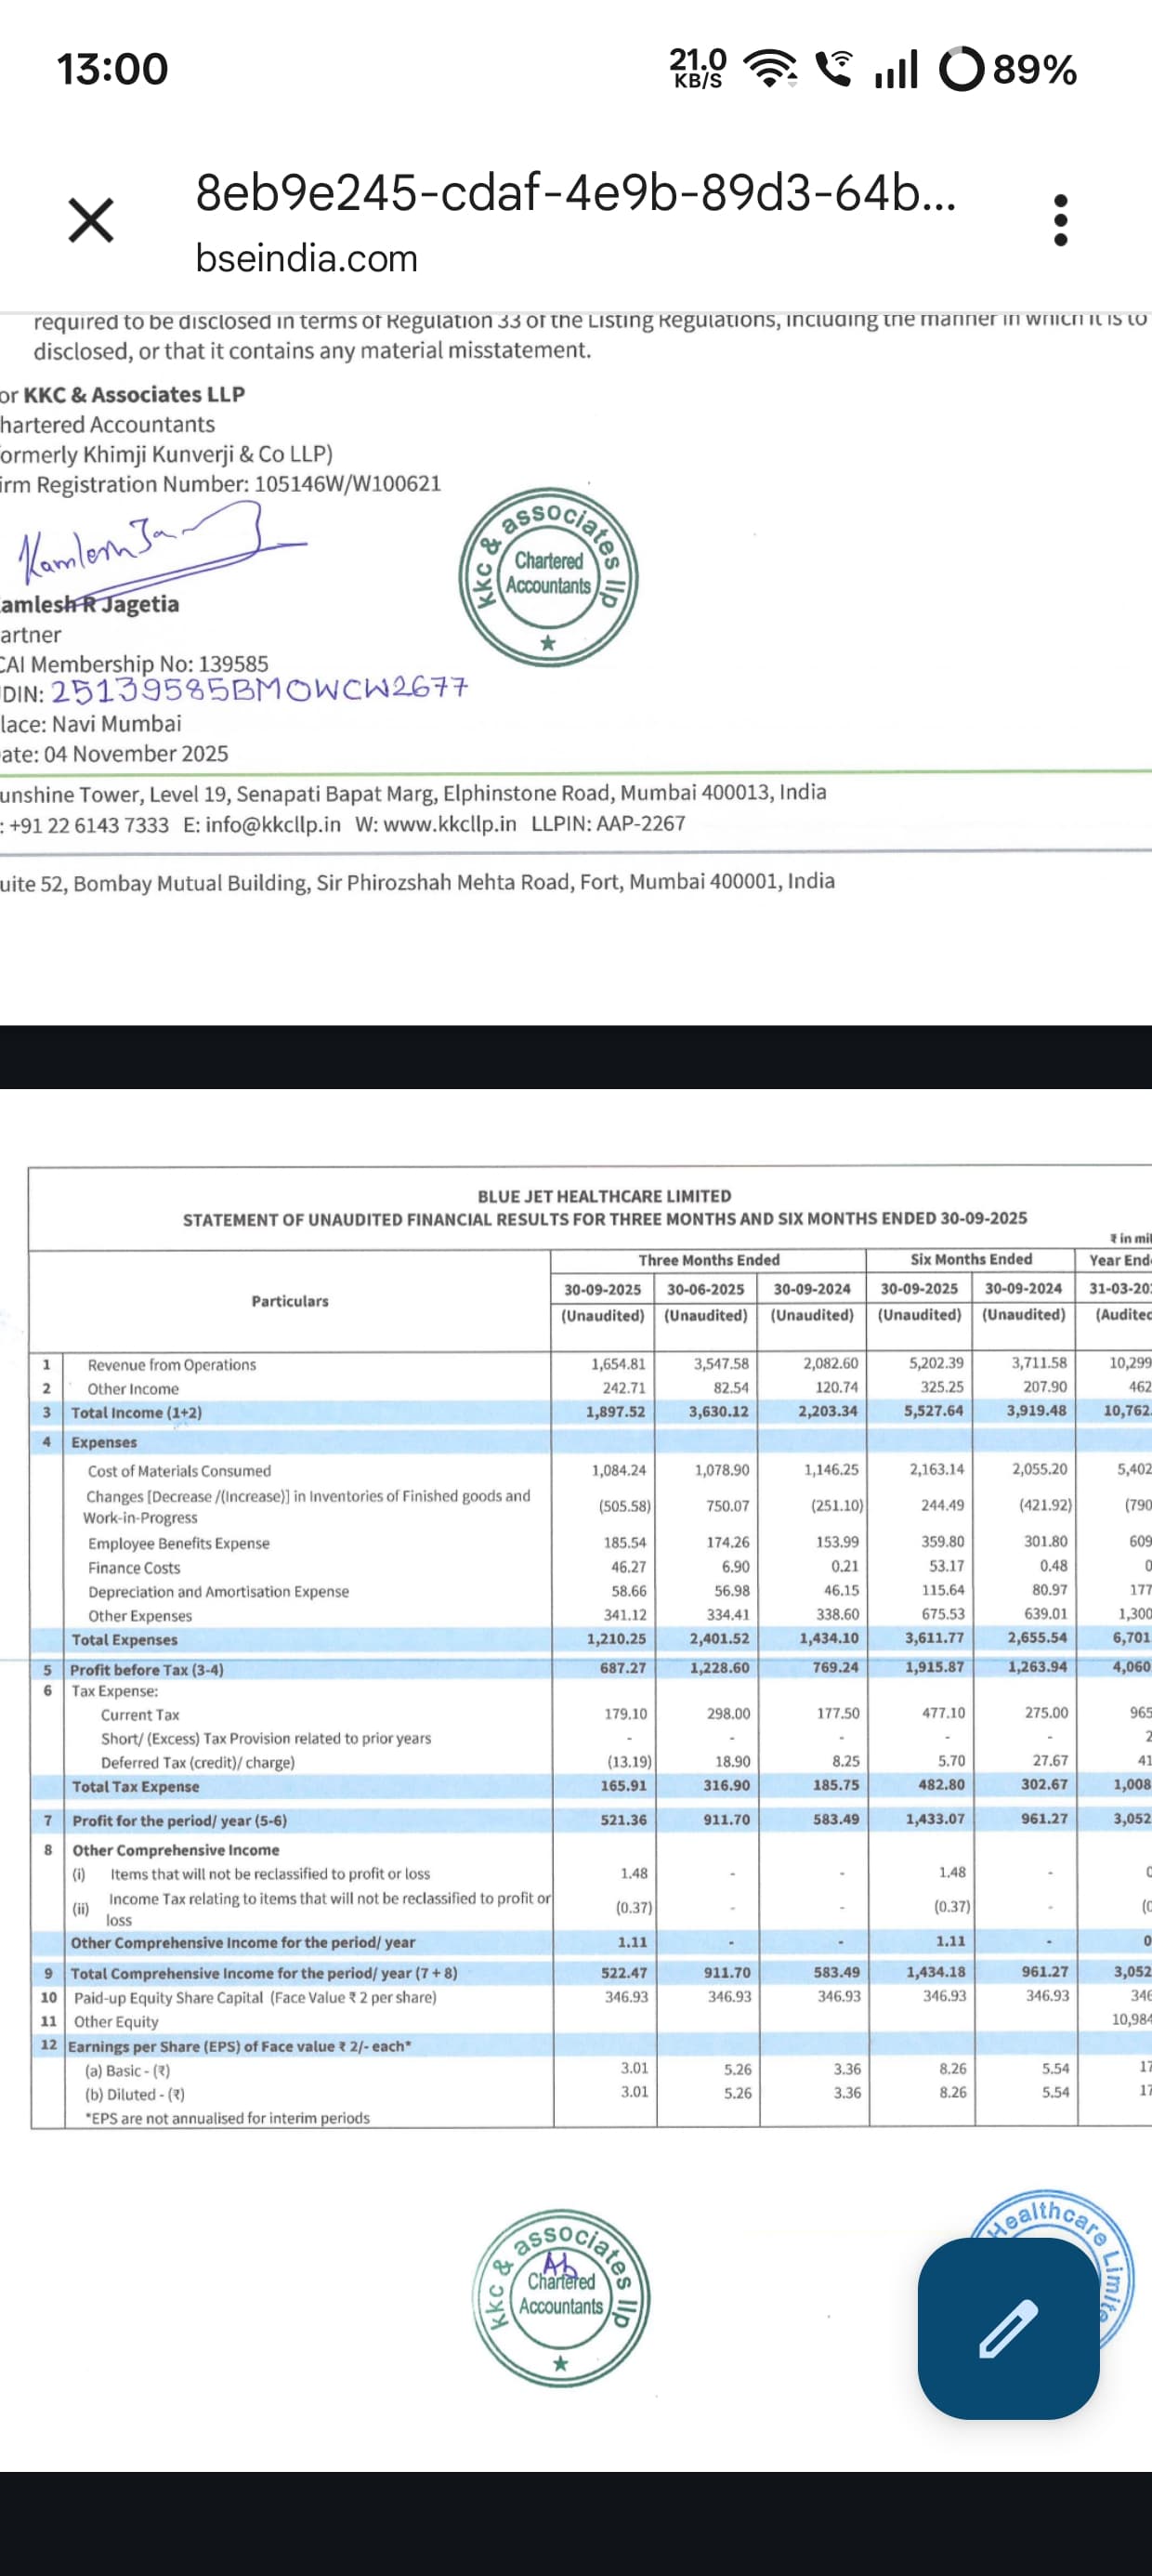Image resolution: width=1152 pixels, height=2576 pixels.
Task: Tap the document title starting 8eb9e245
Action: coord(575,193)
